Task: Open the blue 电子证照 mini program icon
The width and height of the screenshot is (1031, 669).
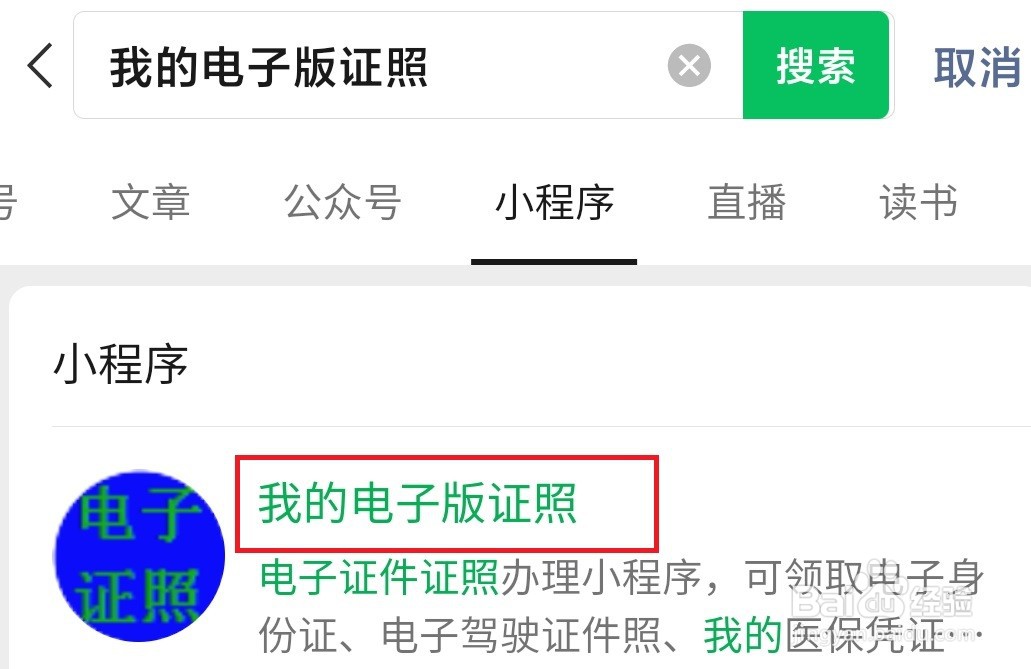Action: pos(139,556)
